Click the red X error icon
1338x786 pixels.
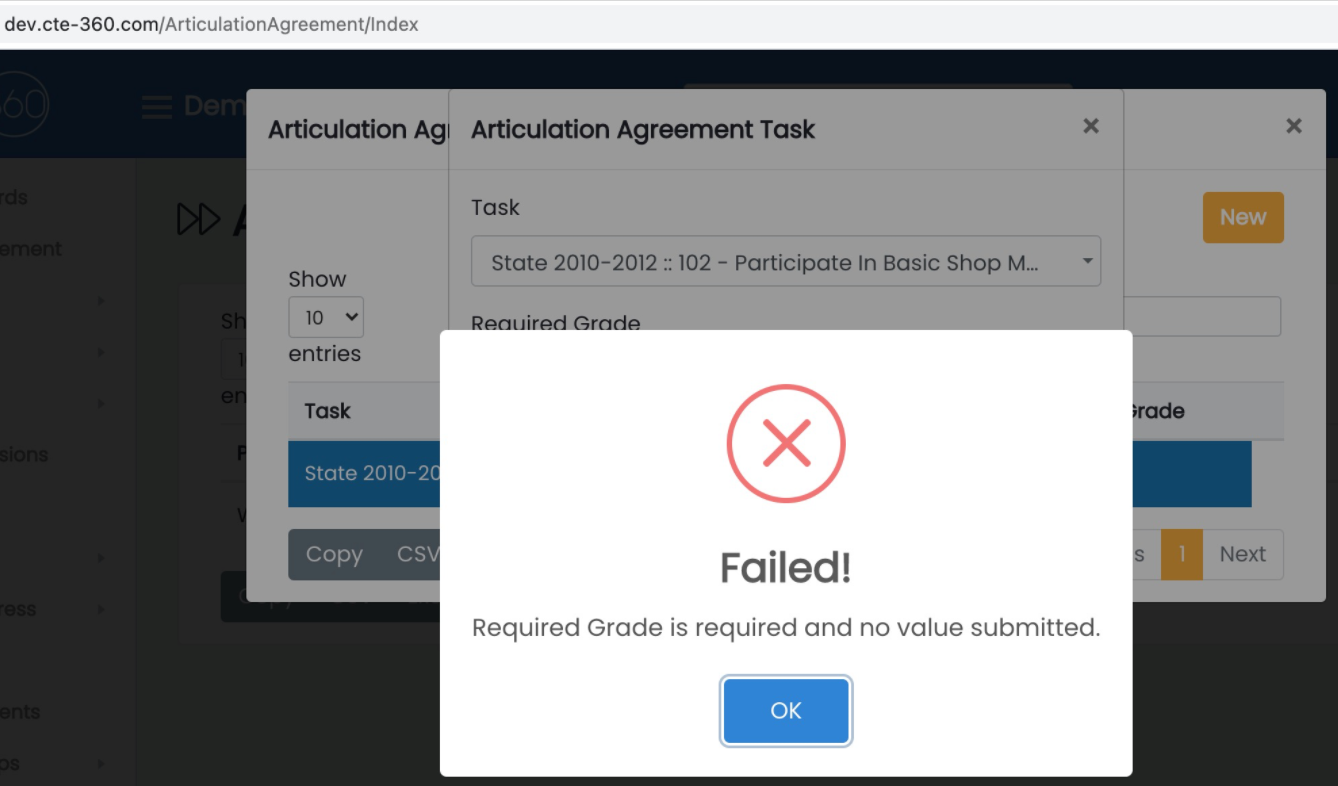tap(786, 443)
